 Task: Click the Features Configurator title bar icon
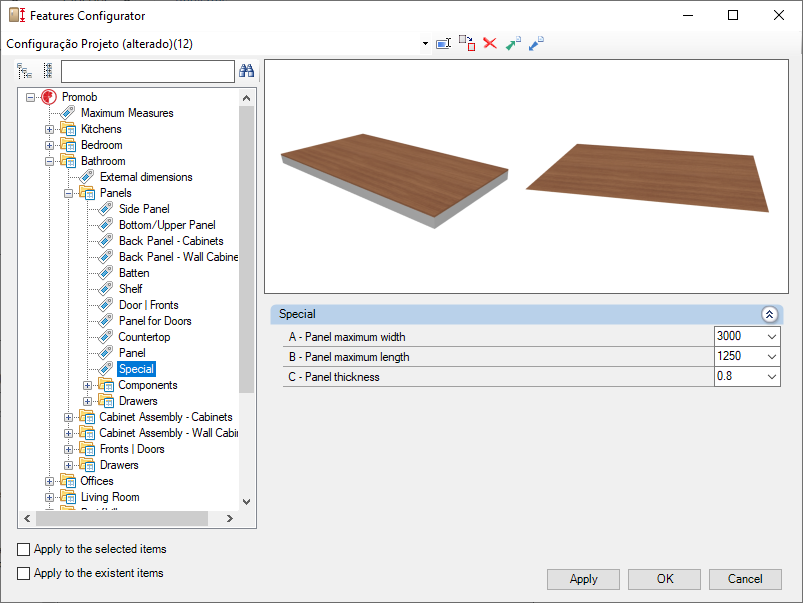pos(17,15)
